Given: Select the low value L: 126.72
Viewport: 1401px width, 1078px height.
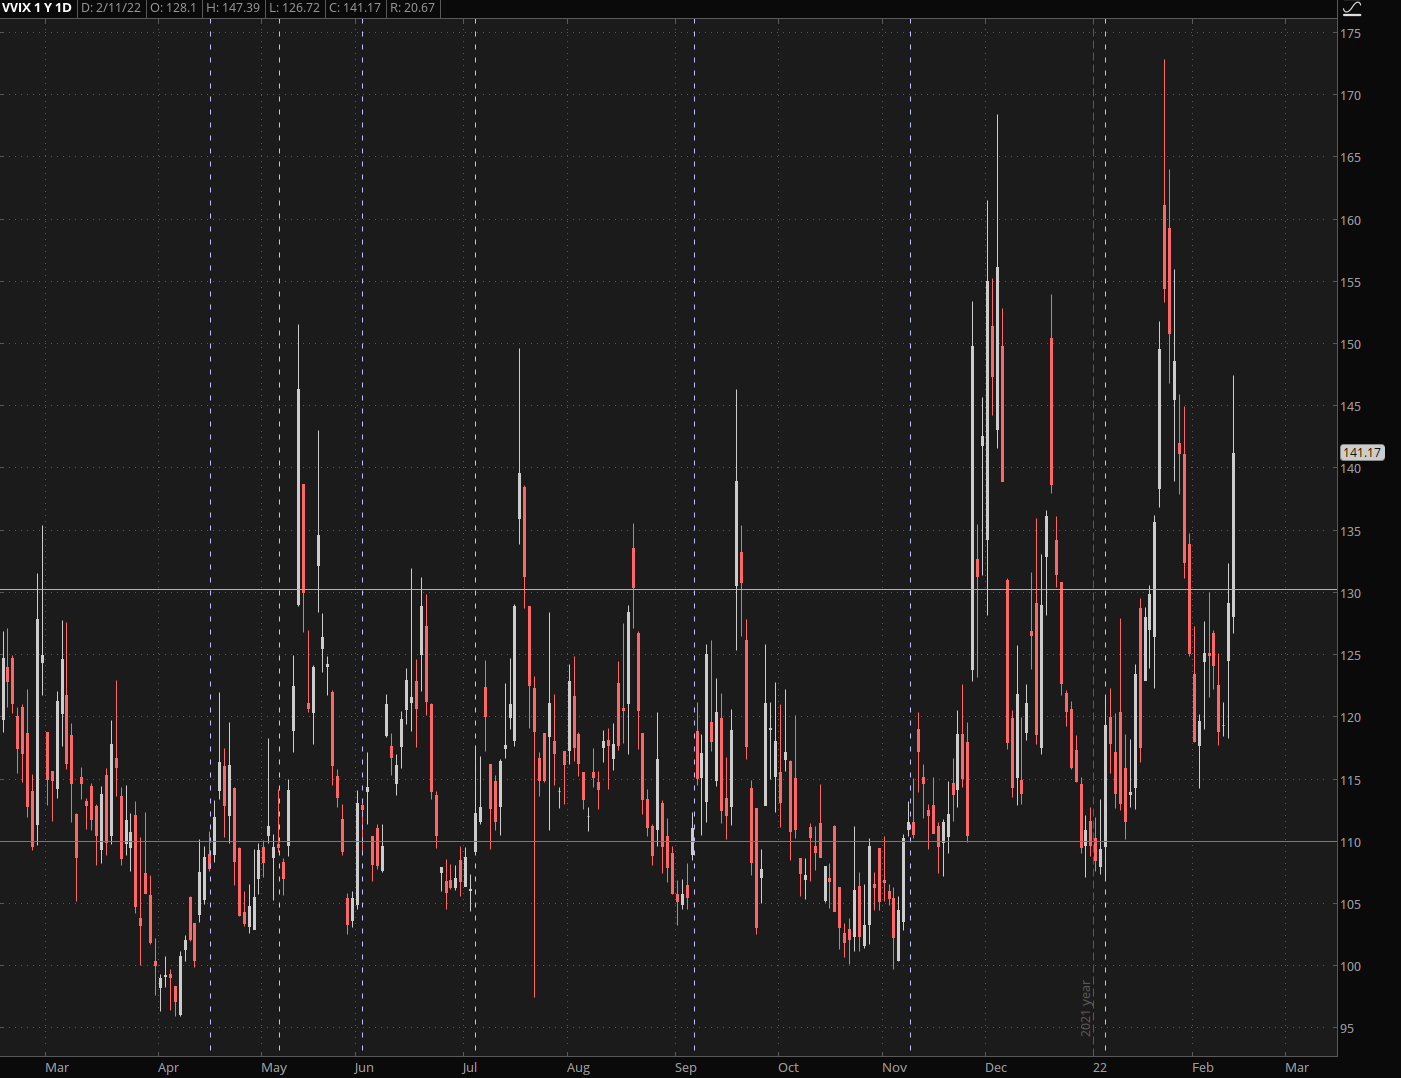Looking at the screenshot, I should [x=295, y=8].
